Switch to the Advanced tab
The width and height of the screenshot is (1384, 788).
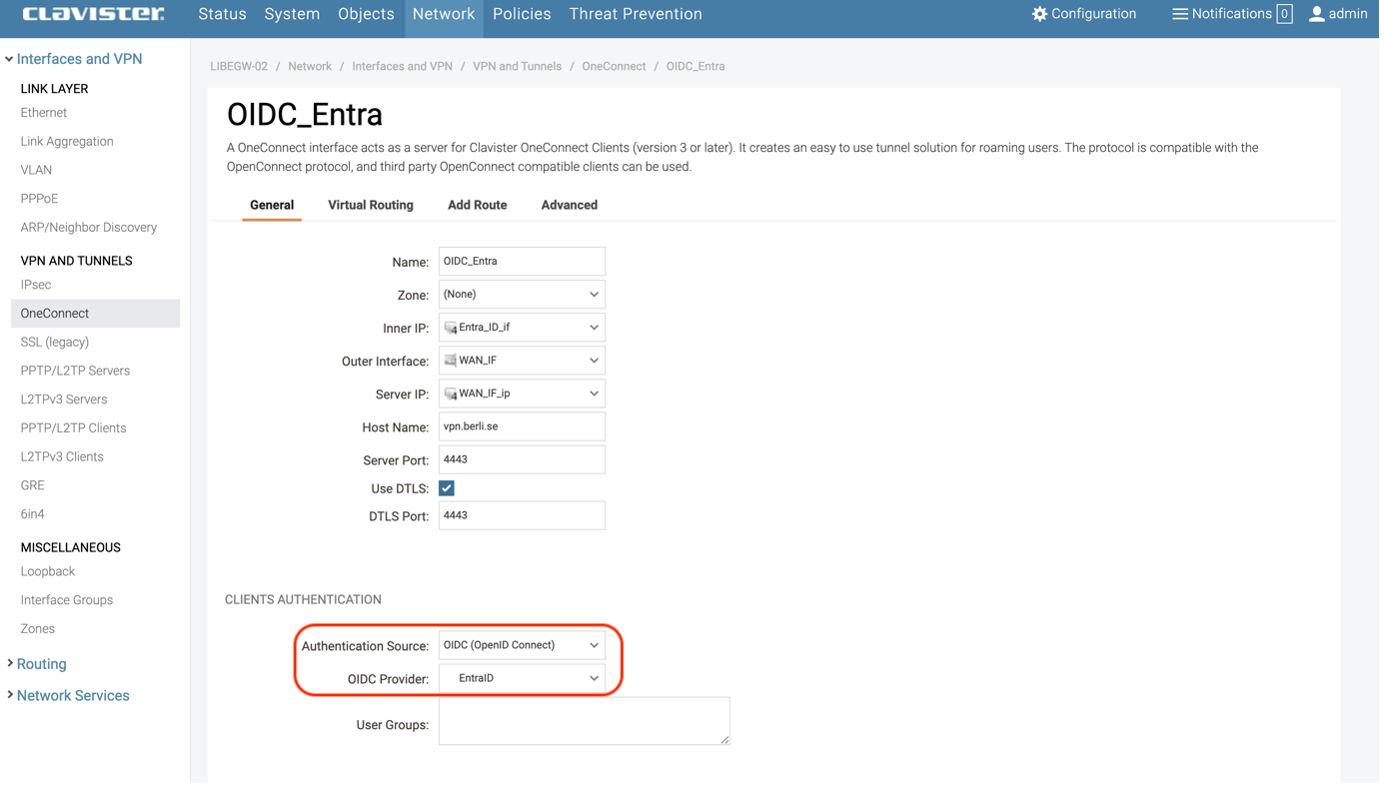tap(569, 205)
